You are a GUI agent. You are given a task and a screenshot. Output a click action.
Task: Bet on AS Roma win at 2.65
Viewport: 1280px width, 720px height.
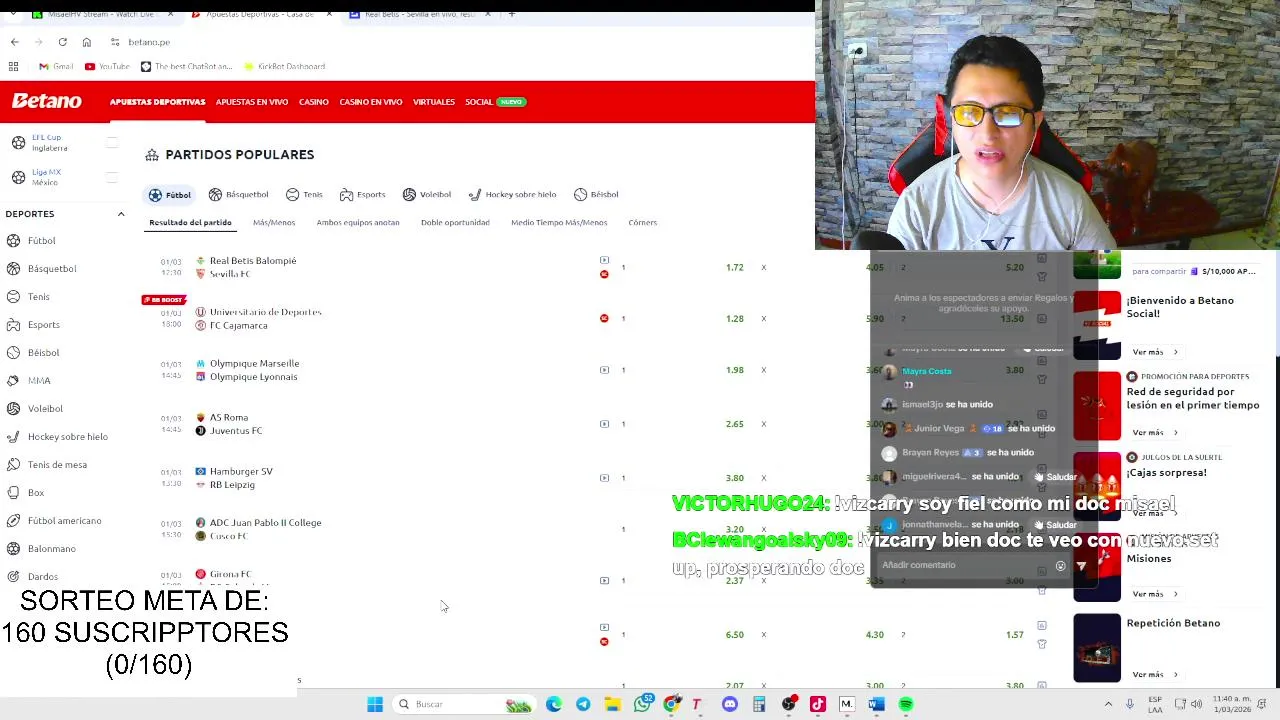735,424
